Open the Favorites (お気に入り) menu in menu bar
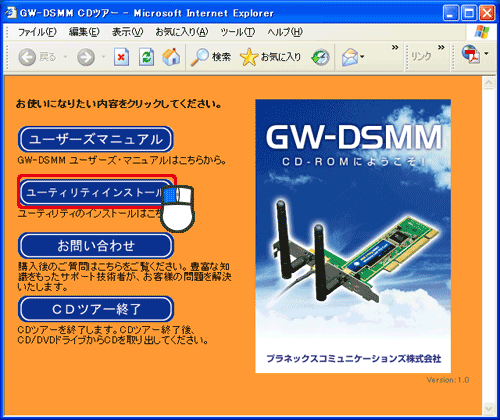This screenshot has height=420, width=500. 182,32
